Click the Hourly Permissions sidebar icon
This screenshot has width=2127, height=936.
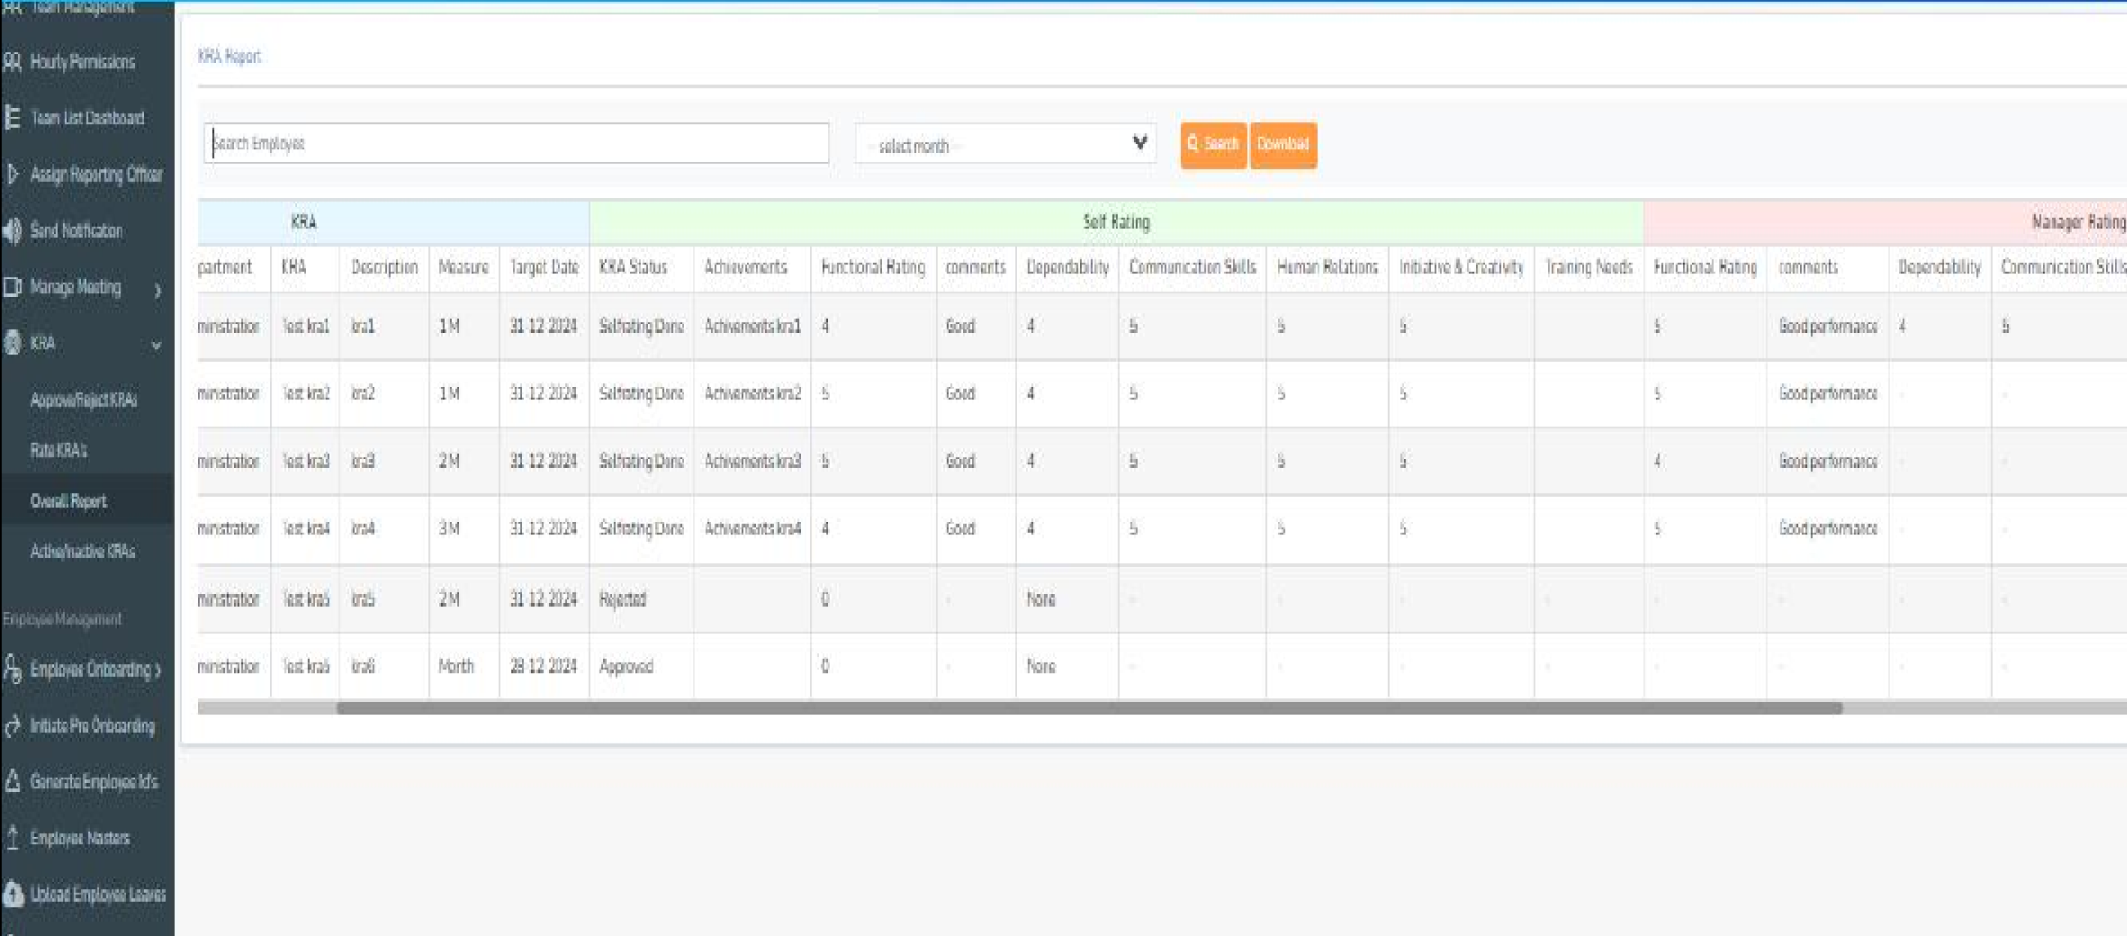(12, 62)
